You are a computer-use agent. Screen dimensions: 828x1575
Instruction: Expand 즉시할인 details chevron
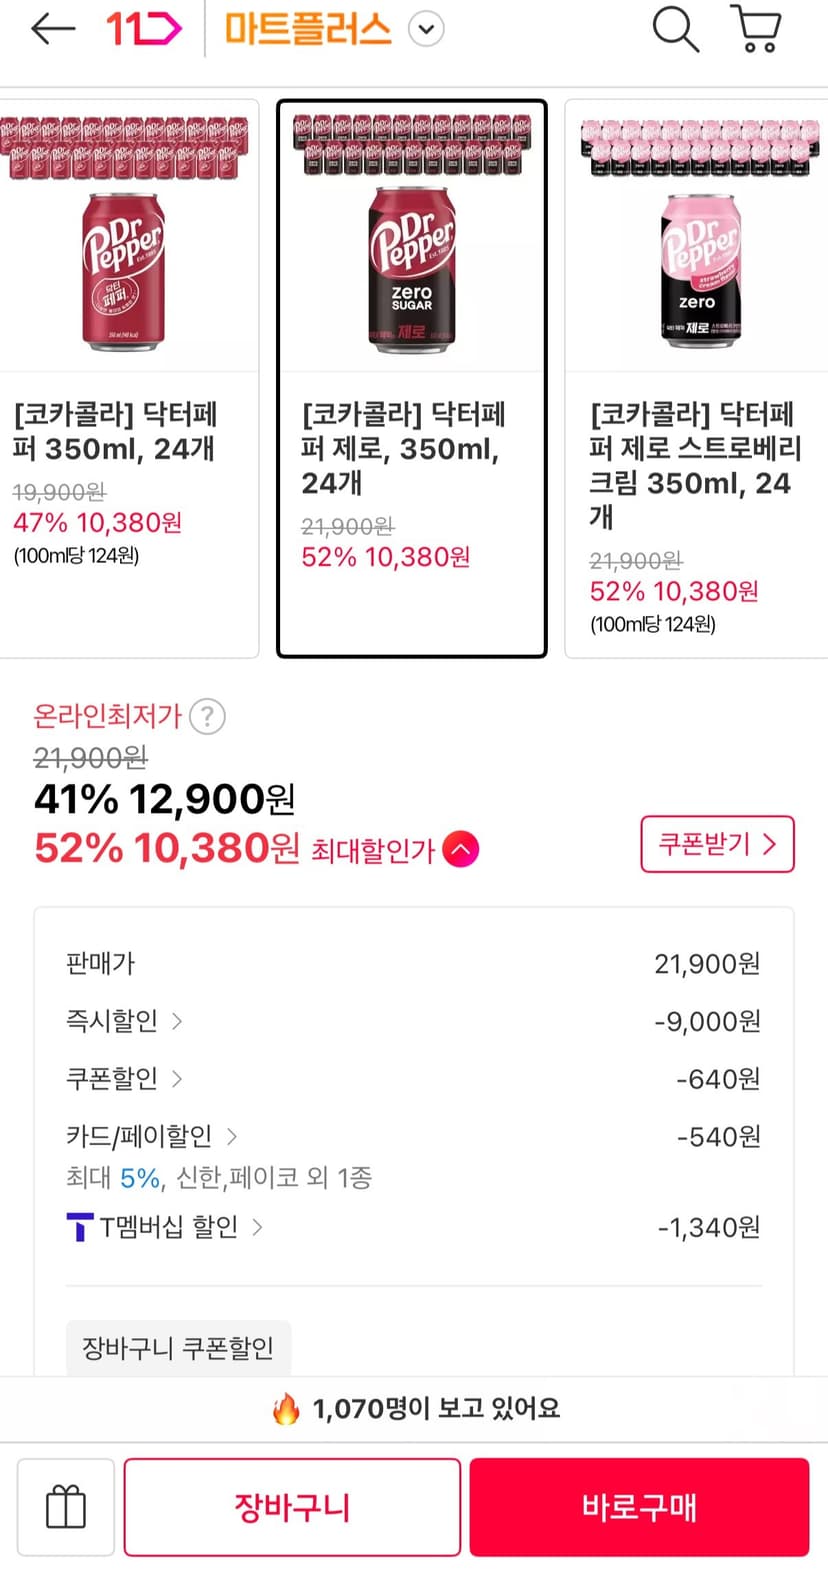[x=177, y=1021]
